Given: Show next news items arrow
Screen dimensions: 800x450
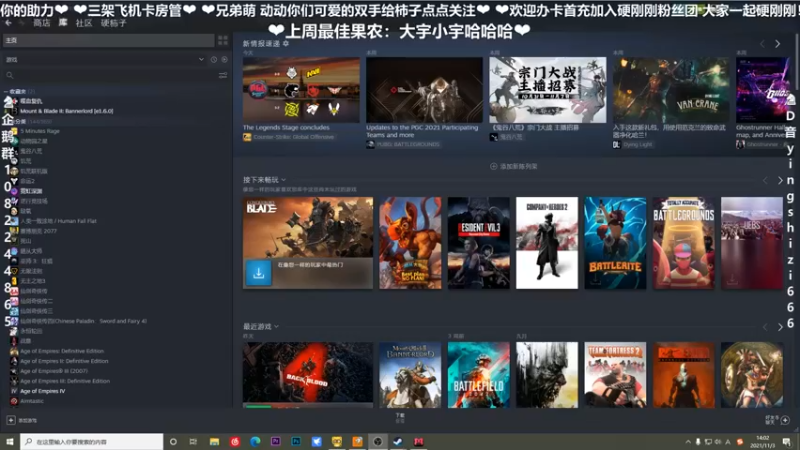Looking at the screenshot, I should pyautogui.click(x=778, y=44).
